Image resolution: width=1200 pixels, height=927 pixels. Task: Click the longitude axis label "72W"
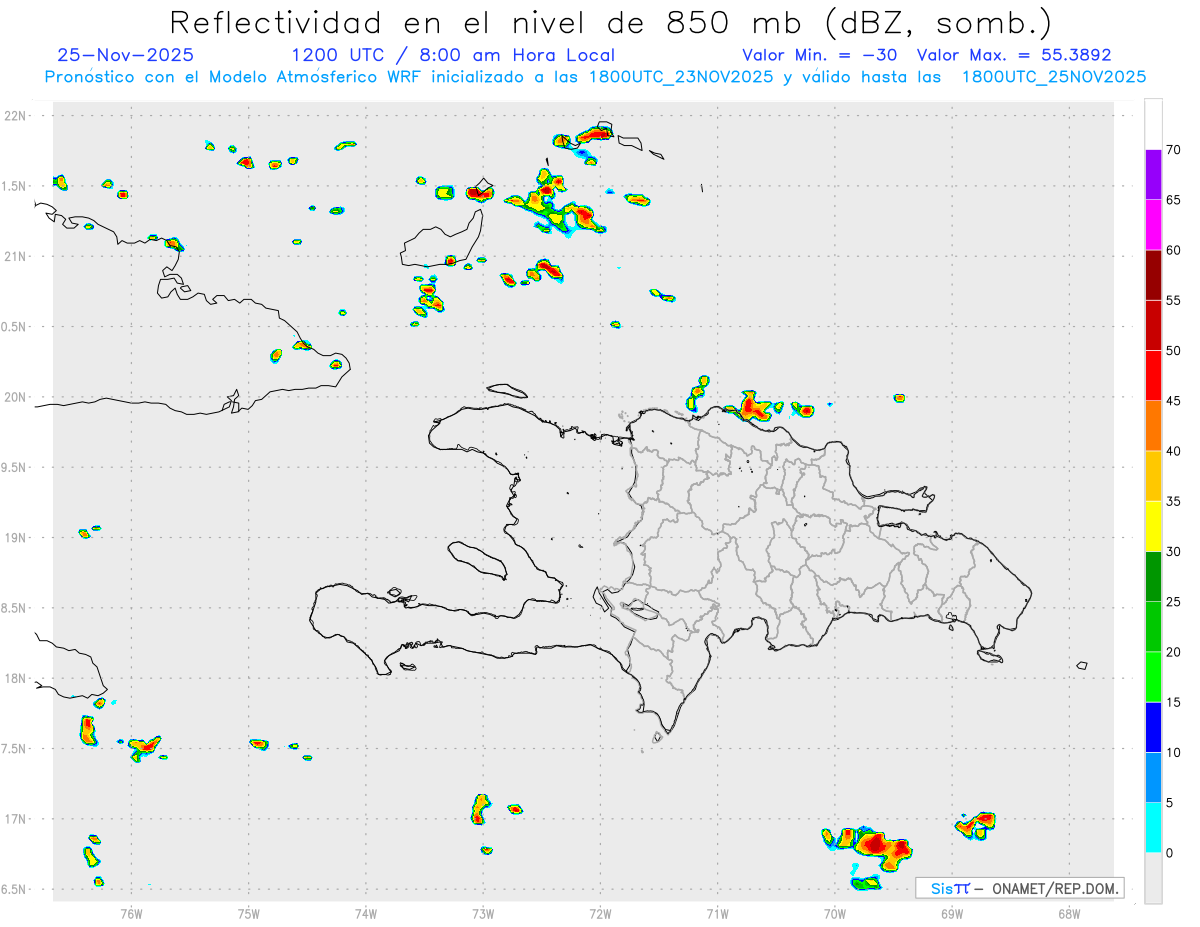click(600, 913)
